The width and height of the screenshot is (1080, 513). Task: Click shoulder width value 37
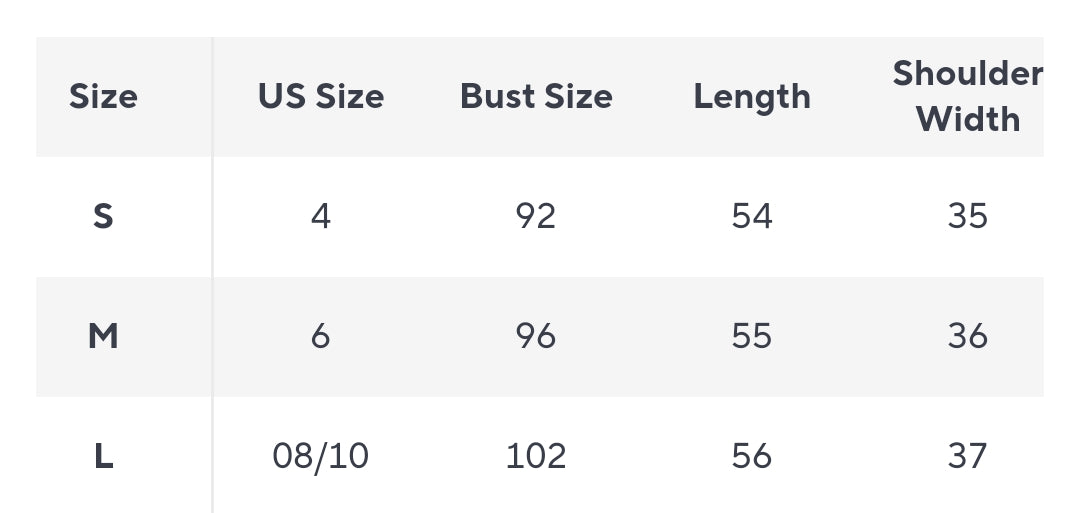pos(967,456)
